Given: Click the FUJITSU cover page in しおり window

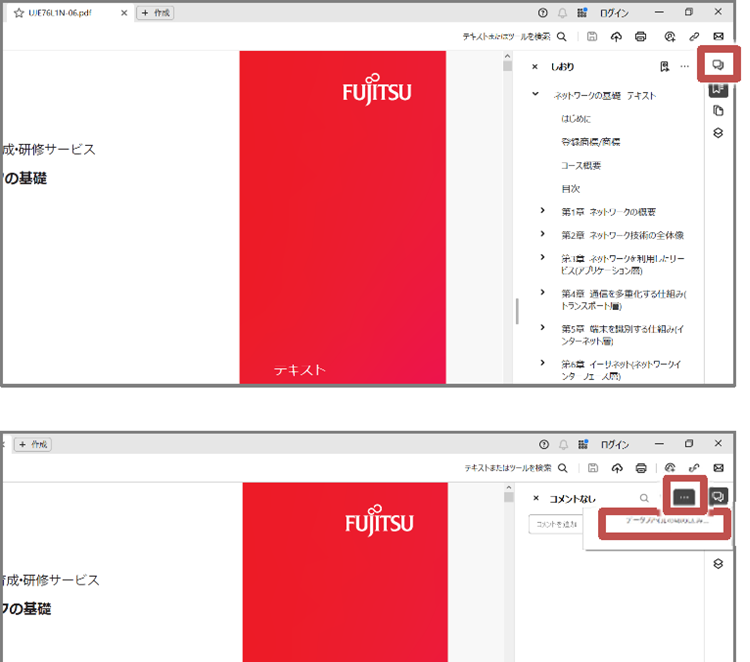Looking at the screenshot, I should pyautogui.click(x=342, y=217).
